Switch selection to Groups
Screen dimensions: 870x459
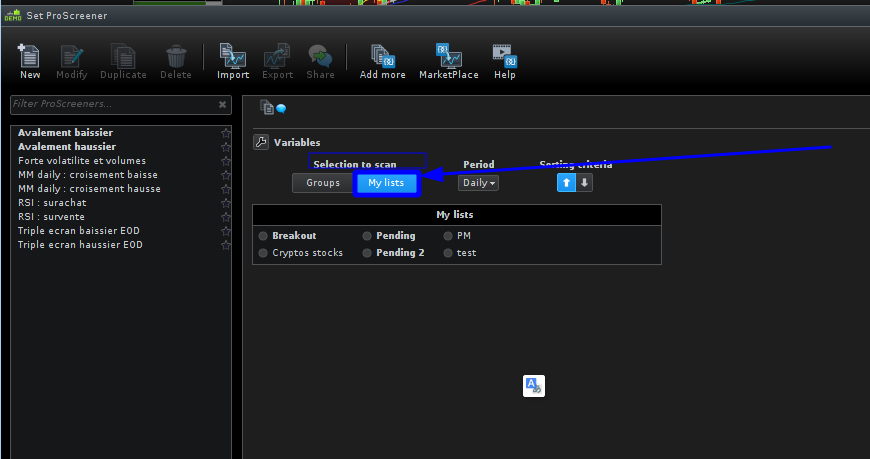pos(323,183)
